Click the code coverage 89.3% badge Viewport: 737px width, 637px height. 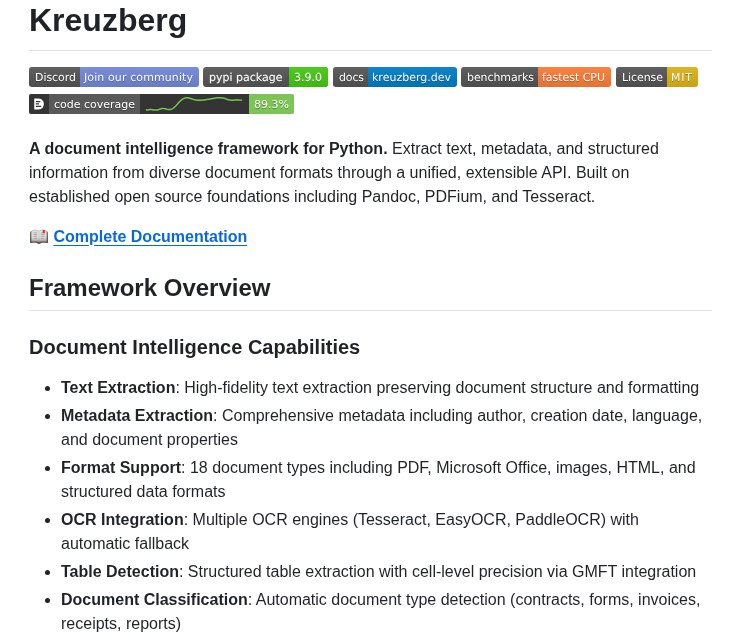pos(161,104)
